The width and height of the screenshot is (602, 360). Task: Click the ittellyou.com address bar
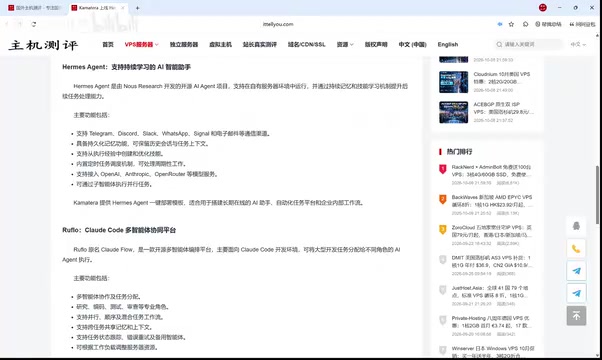pyautogui.click(x=278, y=24)
